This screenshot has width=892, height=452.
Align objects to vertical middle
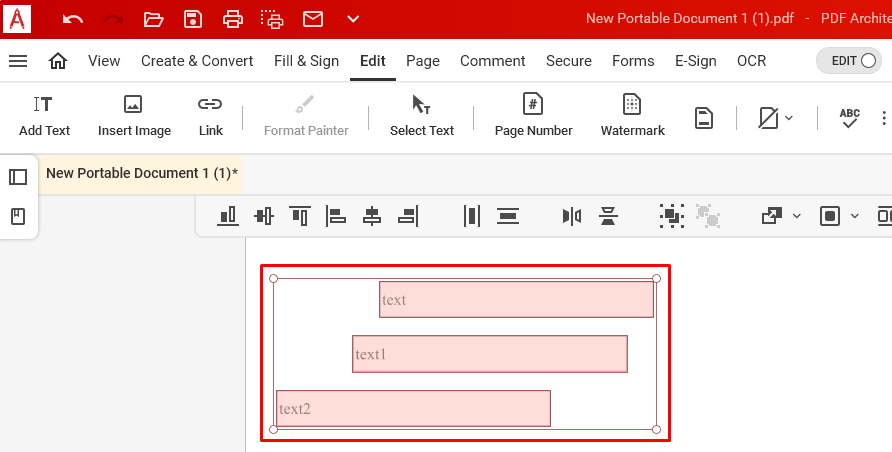264,216
